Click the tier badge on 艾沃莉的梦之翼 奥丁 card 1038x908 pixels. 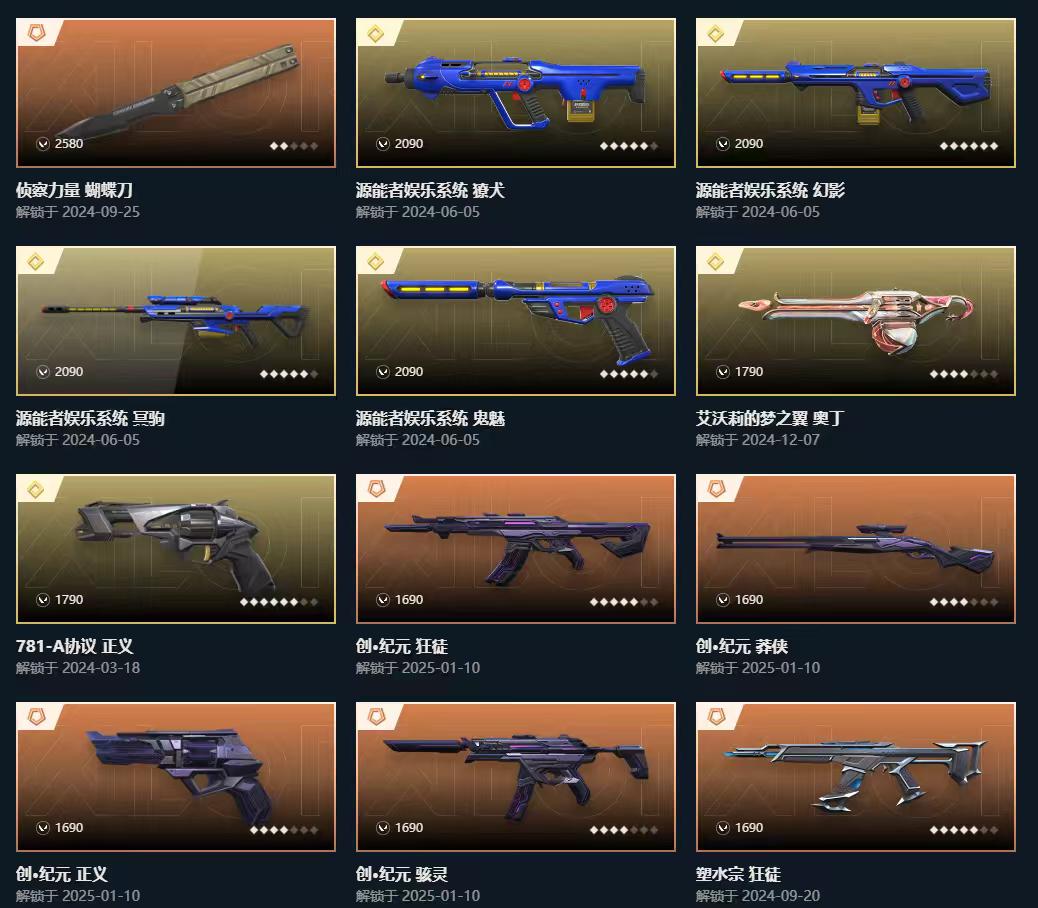tap(716, 261)
